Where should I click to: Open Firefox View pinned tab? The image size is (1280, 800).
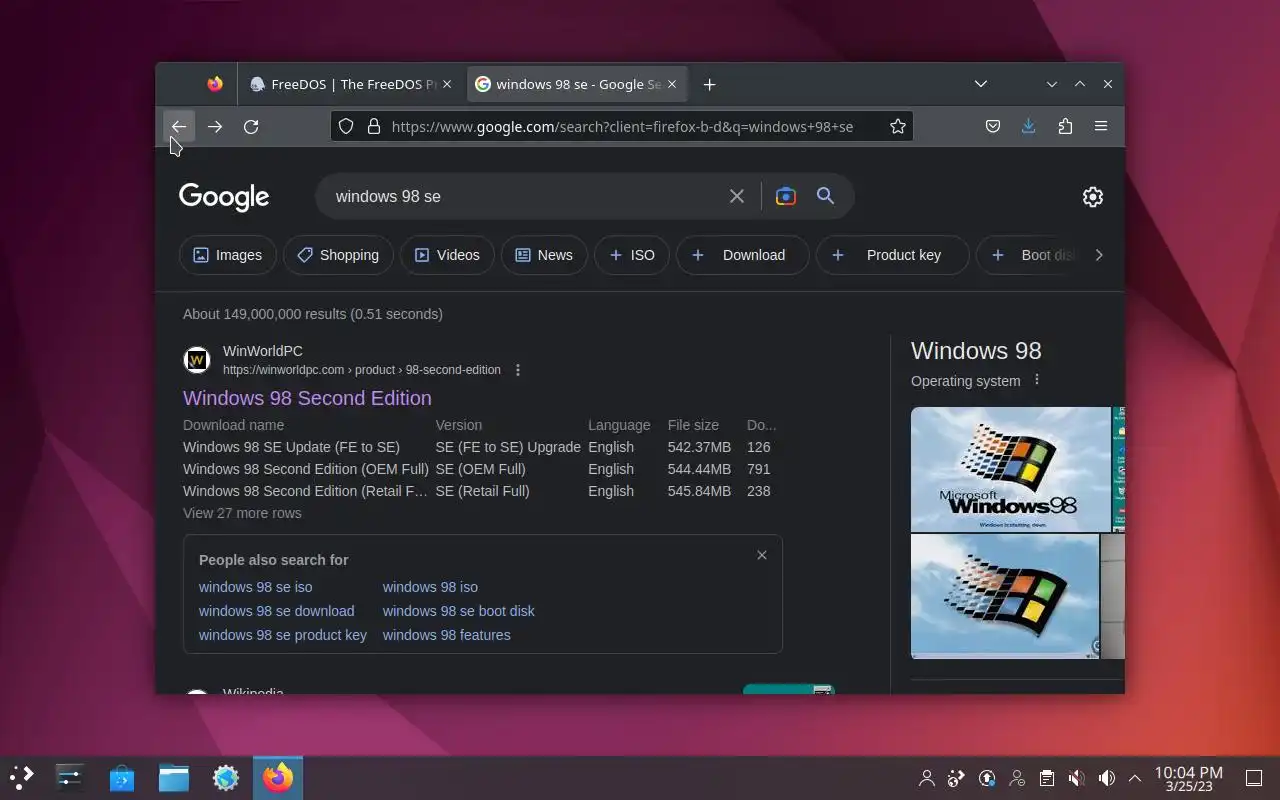click(215, 84)
